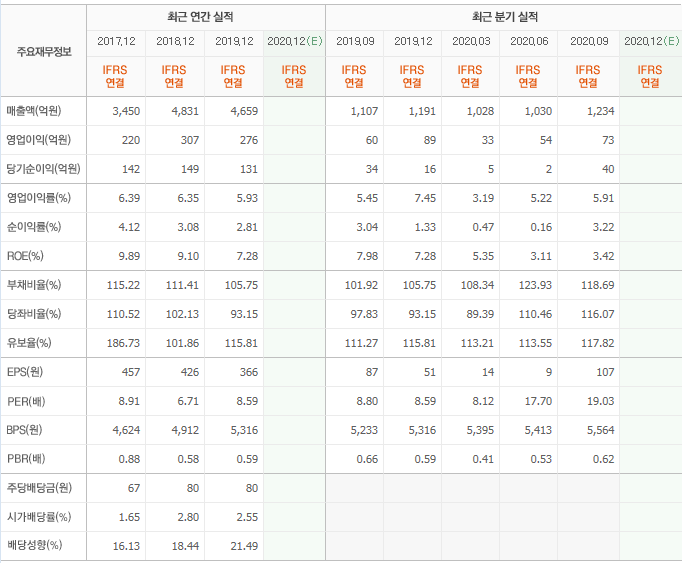Click 'IFRS 연결' under the 2017.12 column
Image resolution: width=685 pixels, height=563 pixels.
point(115,76)
